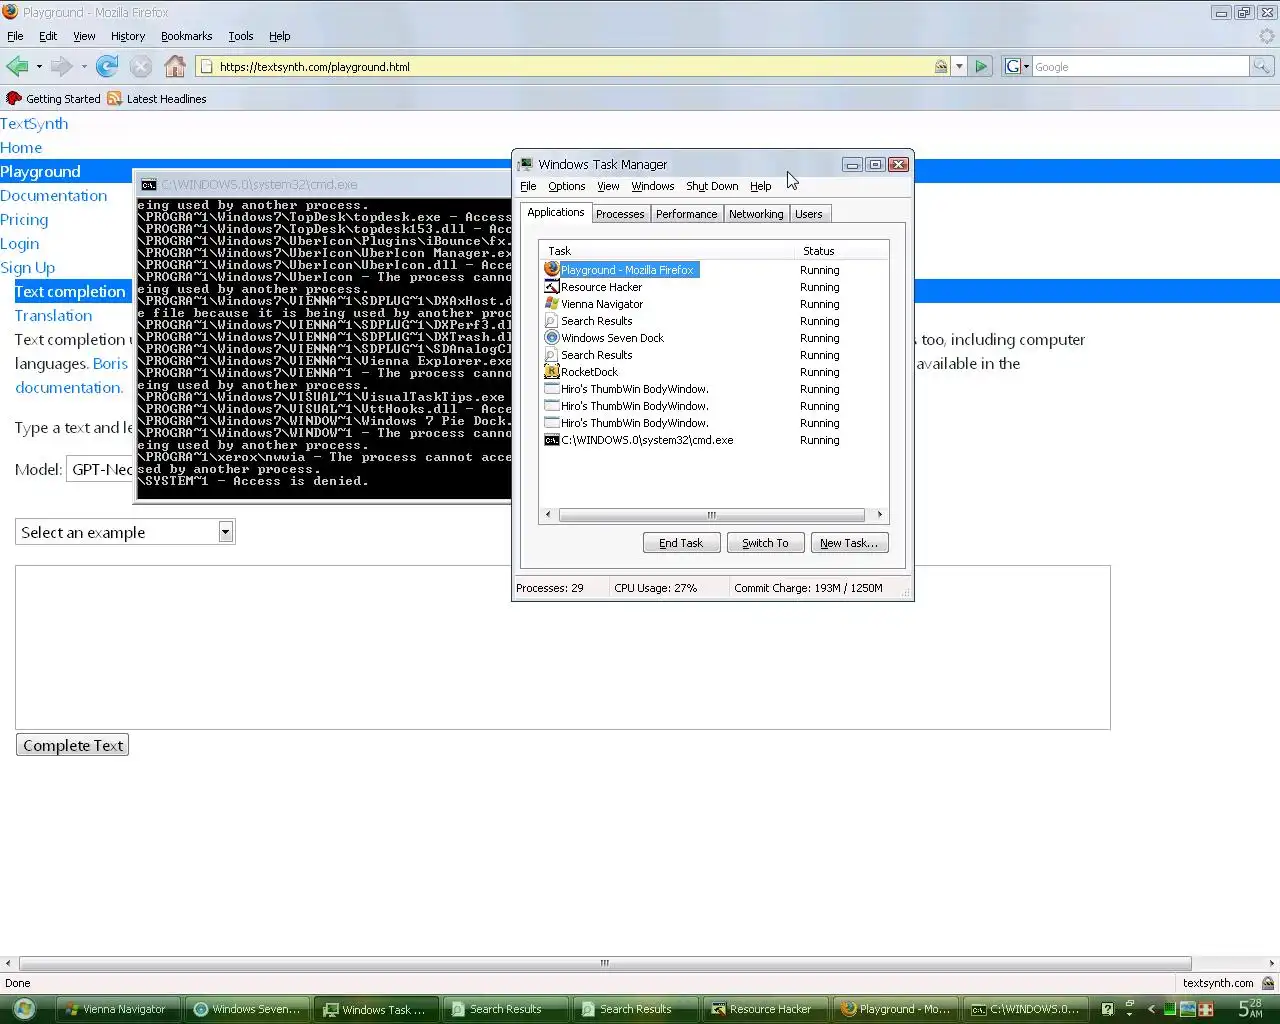Viewport: 1280px width, 1024px height.
Task: Click the Firefox icon of the Playground task row
Action: click(x=551, y=270)
